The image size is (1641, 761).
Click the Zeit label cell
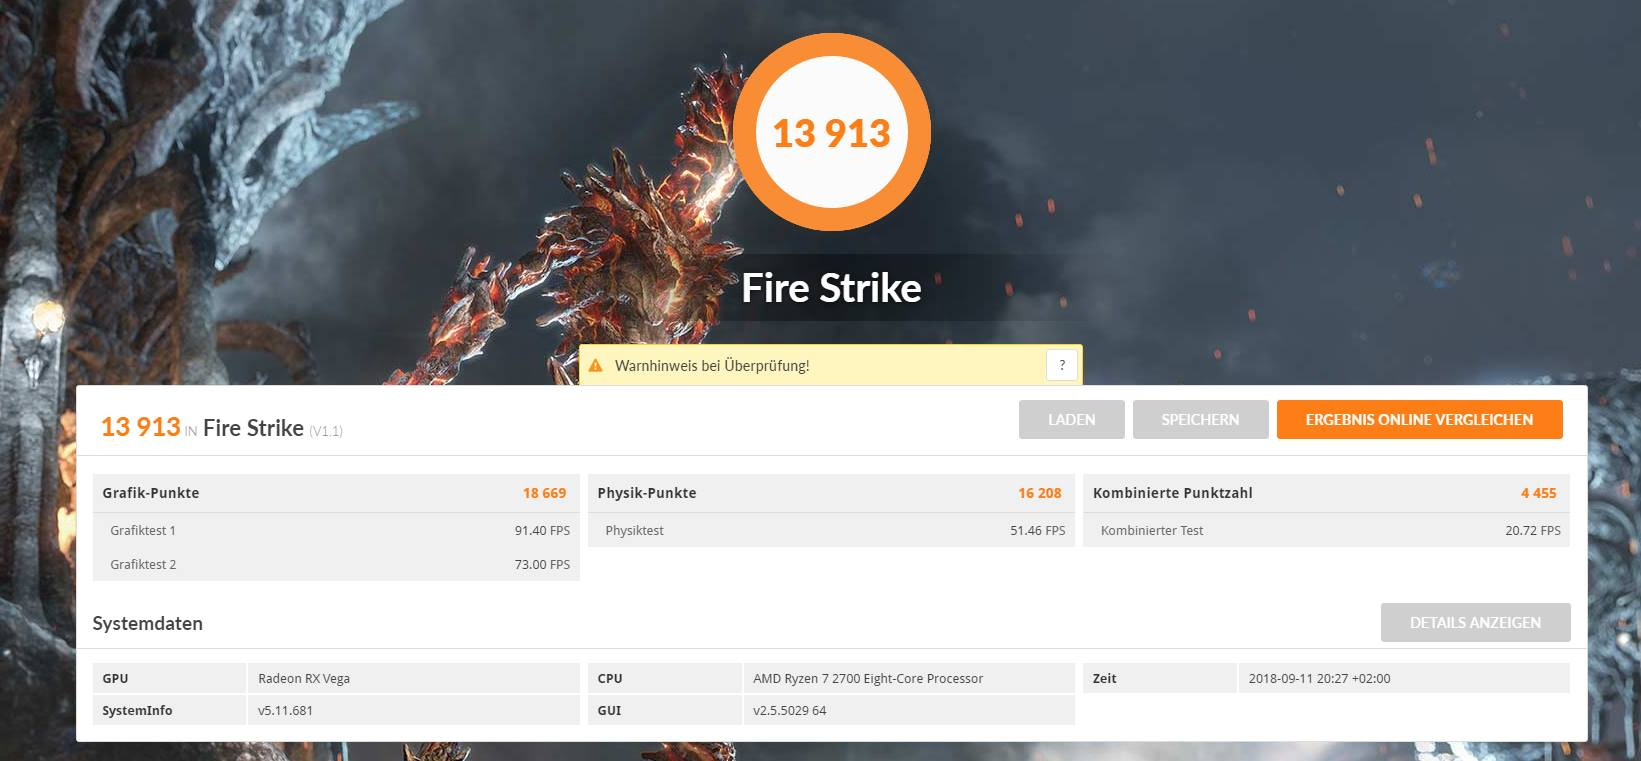[x=1160, y=678]
